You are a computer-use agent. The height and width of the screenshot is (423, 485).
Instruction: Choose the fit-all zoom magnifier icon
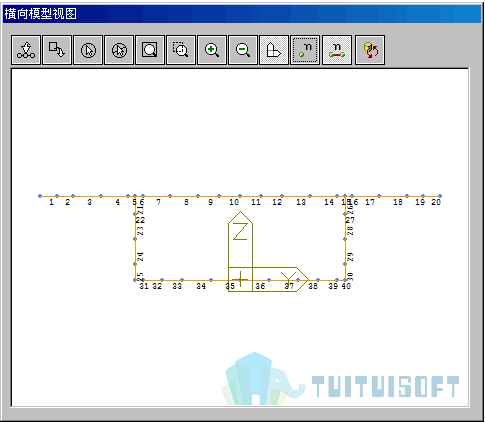(x=150, y=50)
